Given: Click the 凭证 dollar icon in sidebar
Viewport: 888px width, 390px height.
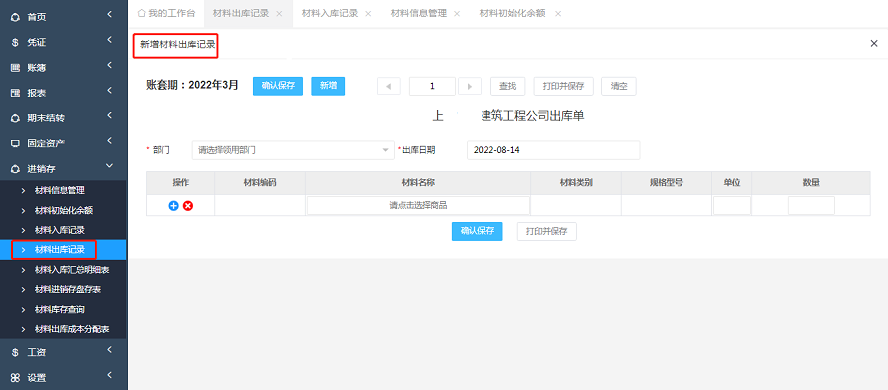Looking at the screenshot, I should [x=16, y=42].
